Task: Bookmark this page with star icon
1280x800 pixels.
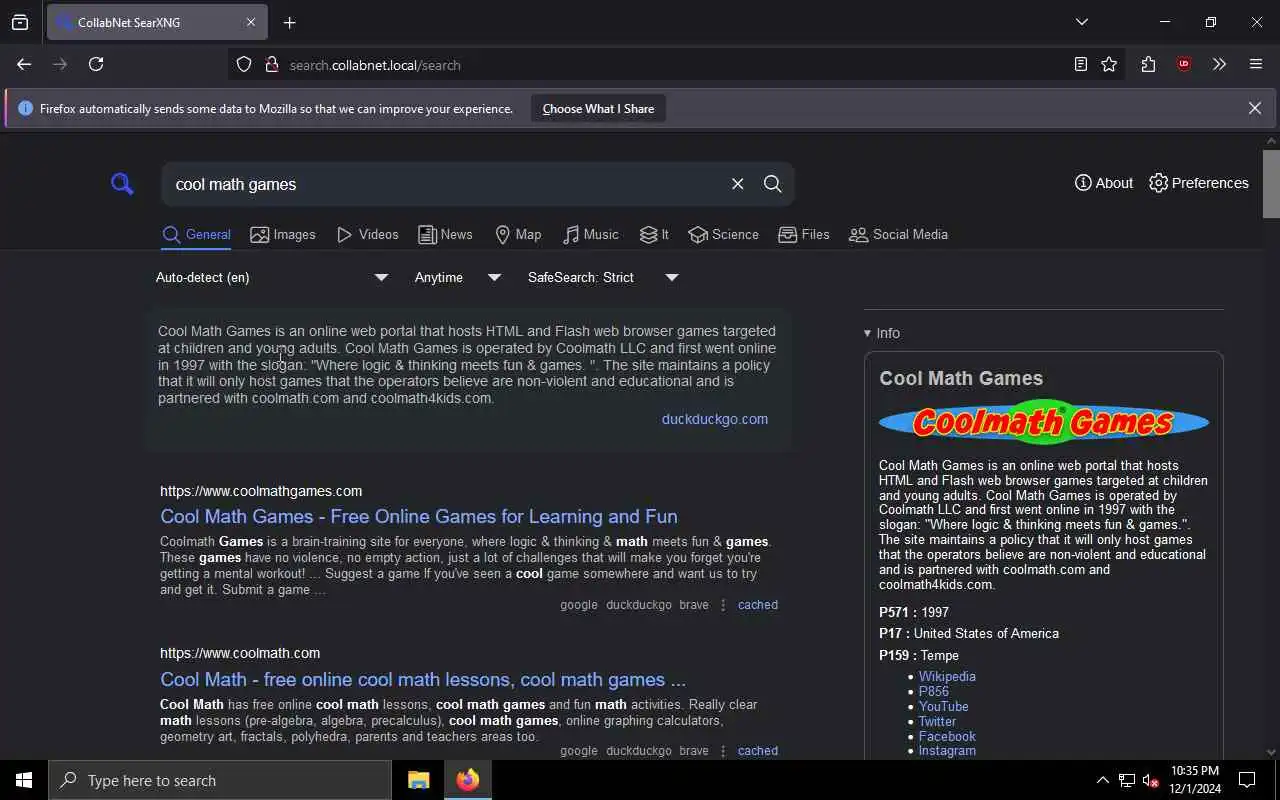Action: (1109, 64)
